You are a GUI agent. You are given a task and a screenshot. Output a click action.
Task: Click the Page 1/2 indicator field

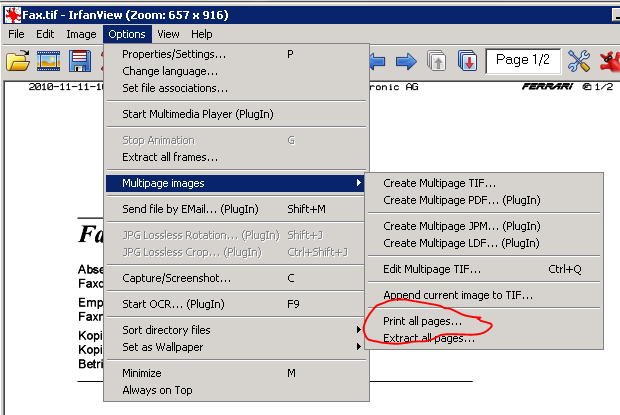522,60
